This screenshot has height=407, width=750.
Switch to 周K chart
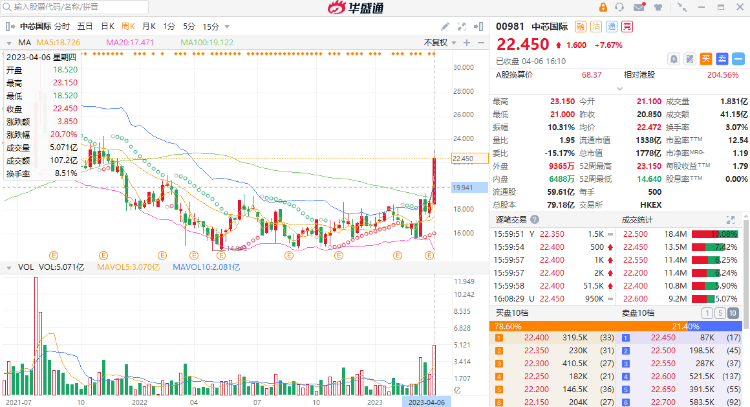(128, 26)
